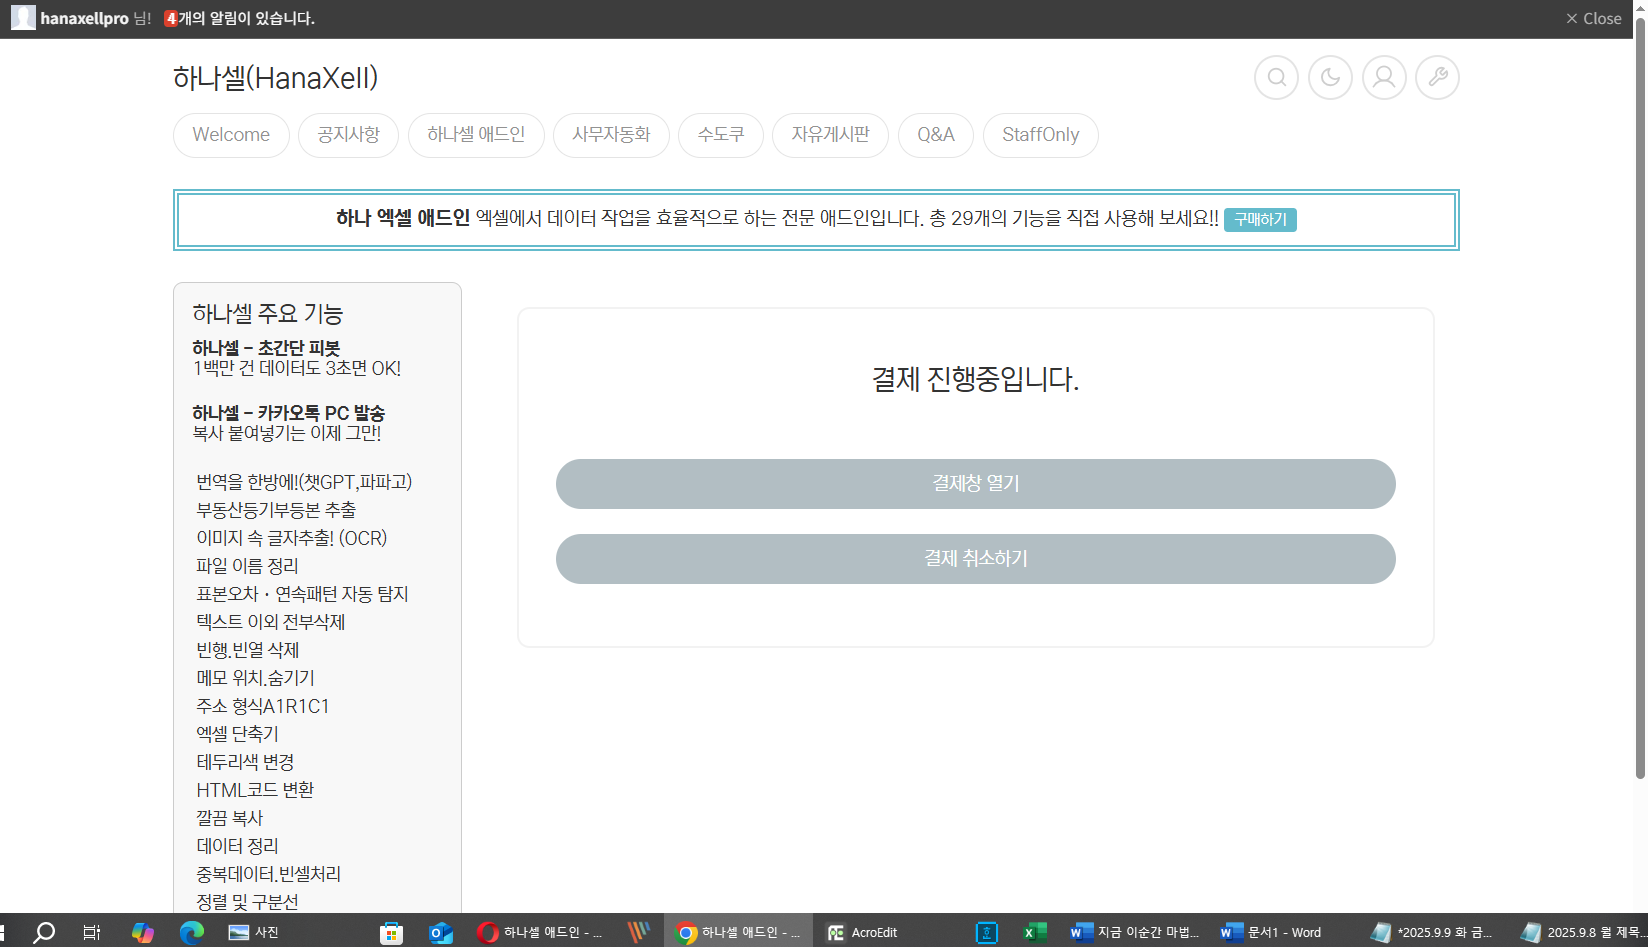Toggle dark mode with the moon icon
This screenshot has height=947, width=1648.
coord(1330,77)
